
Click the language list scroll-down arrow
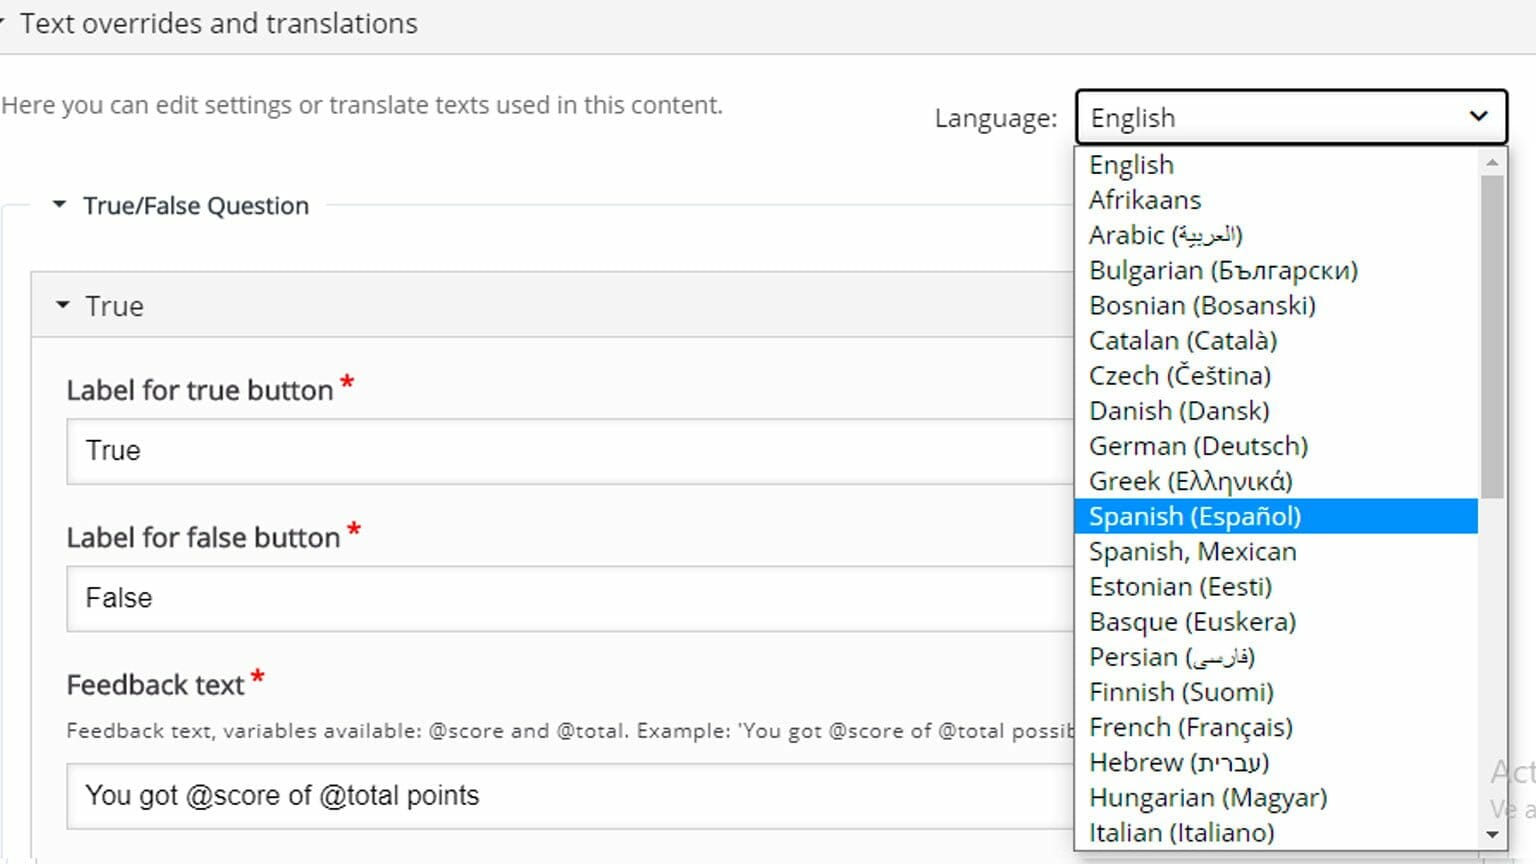click(1492, 835)
